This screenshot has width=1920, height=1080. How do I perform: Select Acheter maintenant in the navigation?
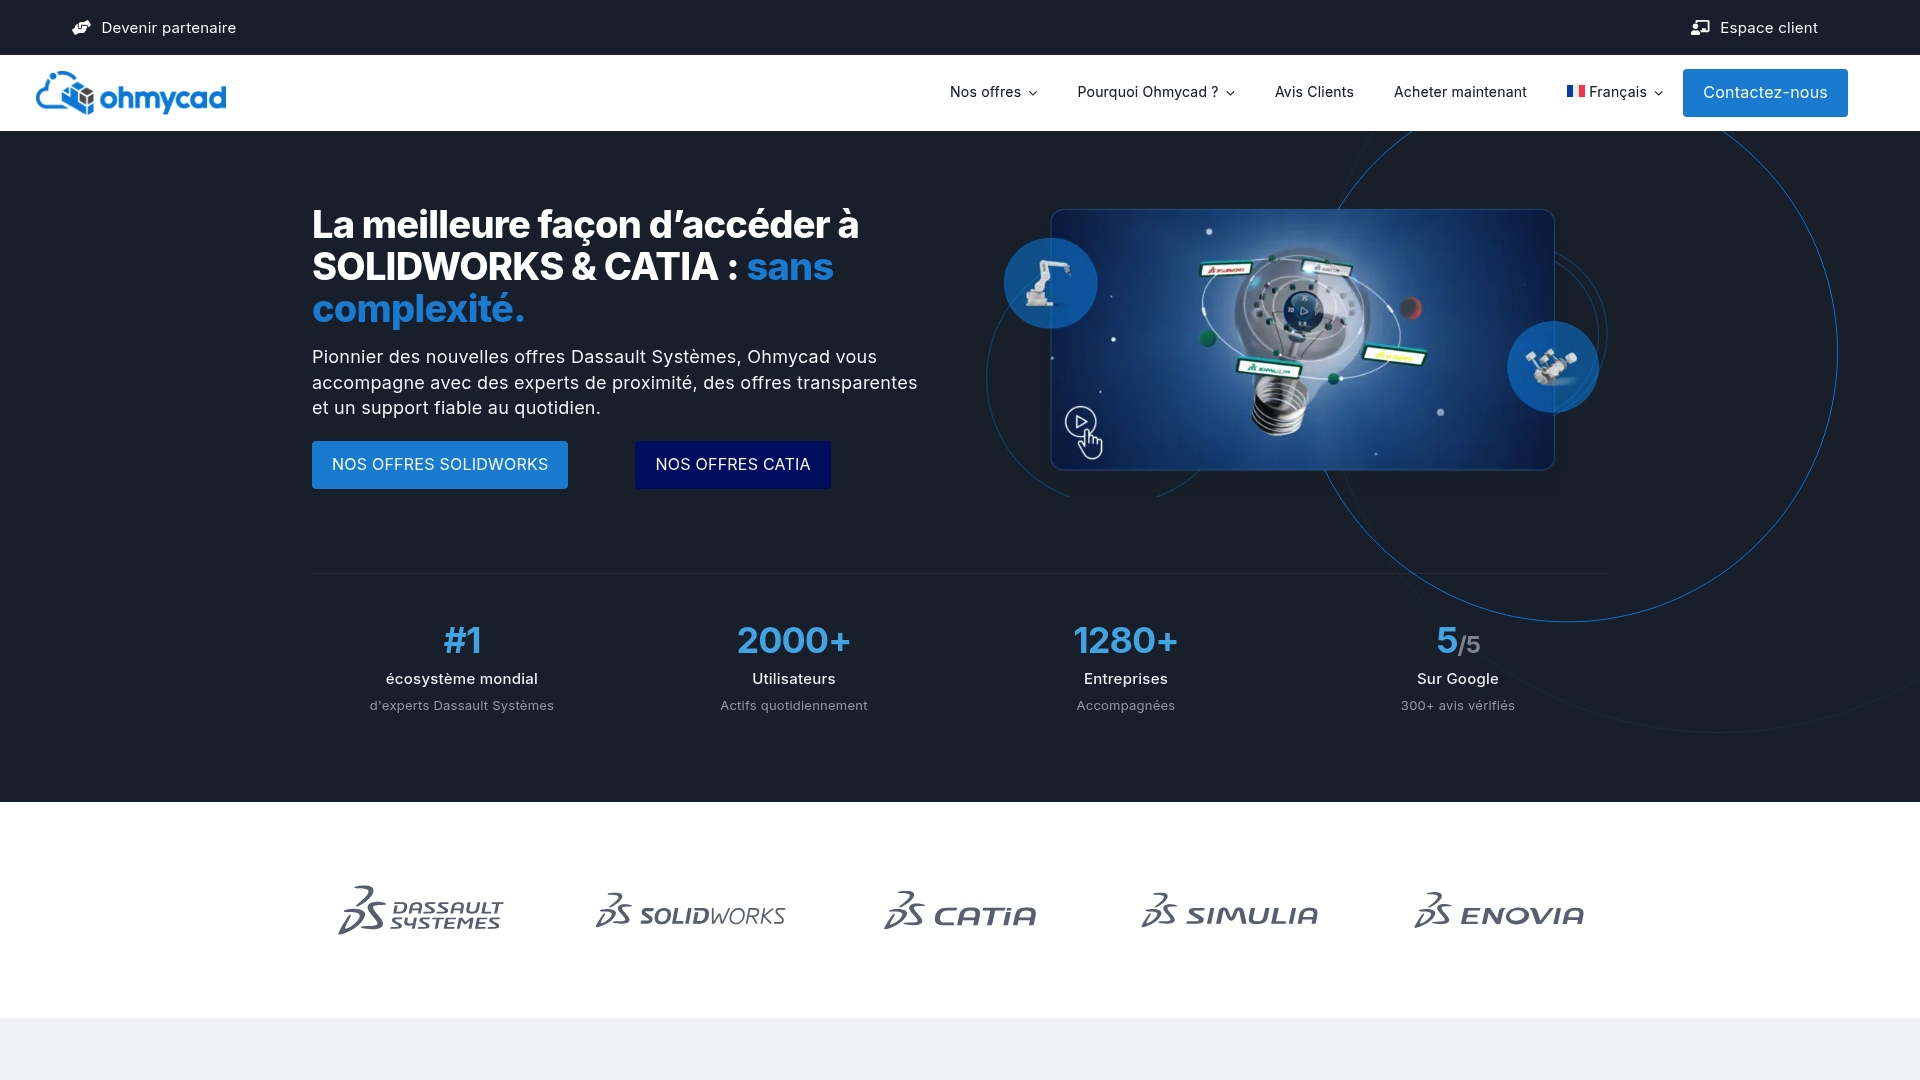pyautogui.click(x=1460, y=92)
